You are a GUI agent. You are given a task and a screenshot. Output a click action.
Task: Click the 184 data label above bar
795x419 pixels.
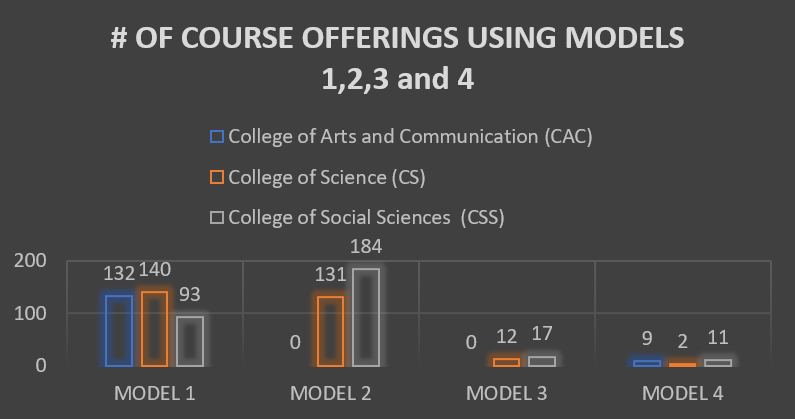[366, 247]
